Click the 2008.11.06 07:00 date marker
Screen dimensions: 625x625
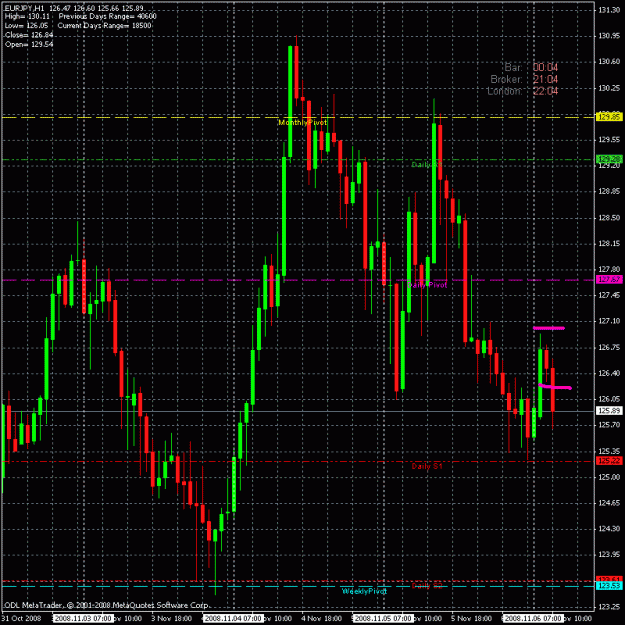[x=533, y=619]
